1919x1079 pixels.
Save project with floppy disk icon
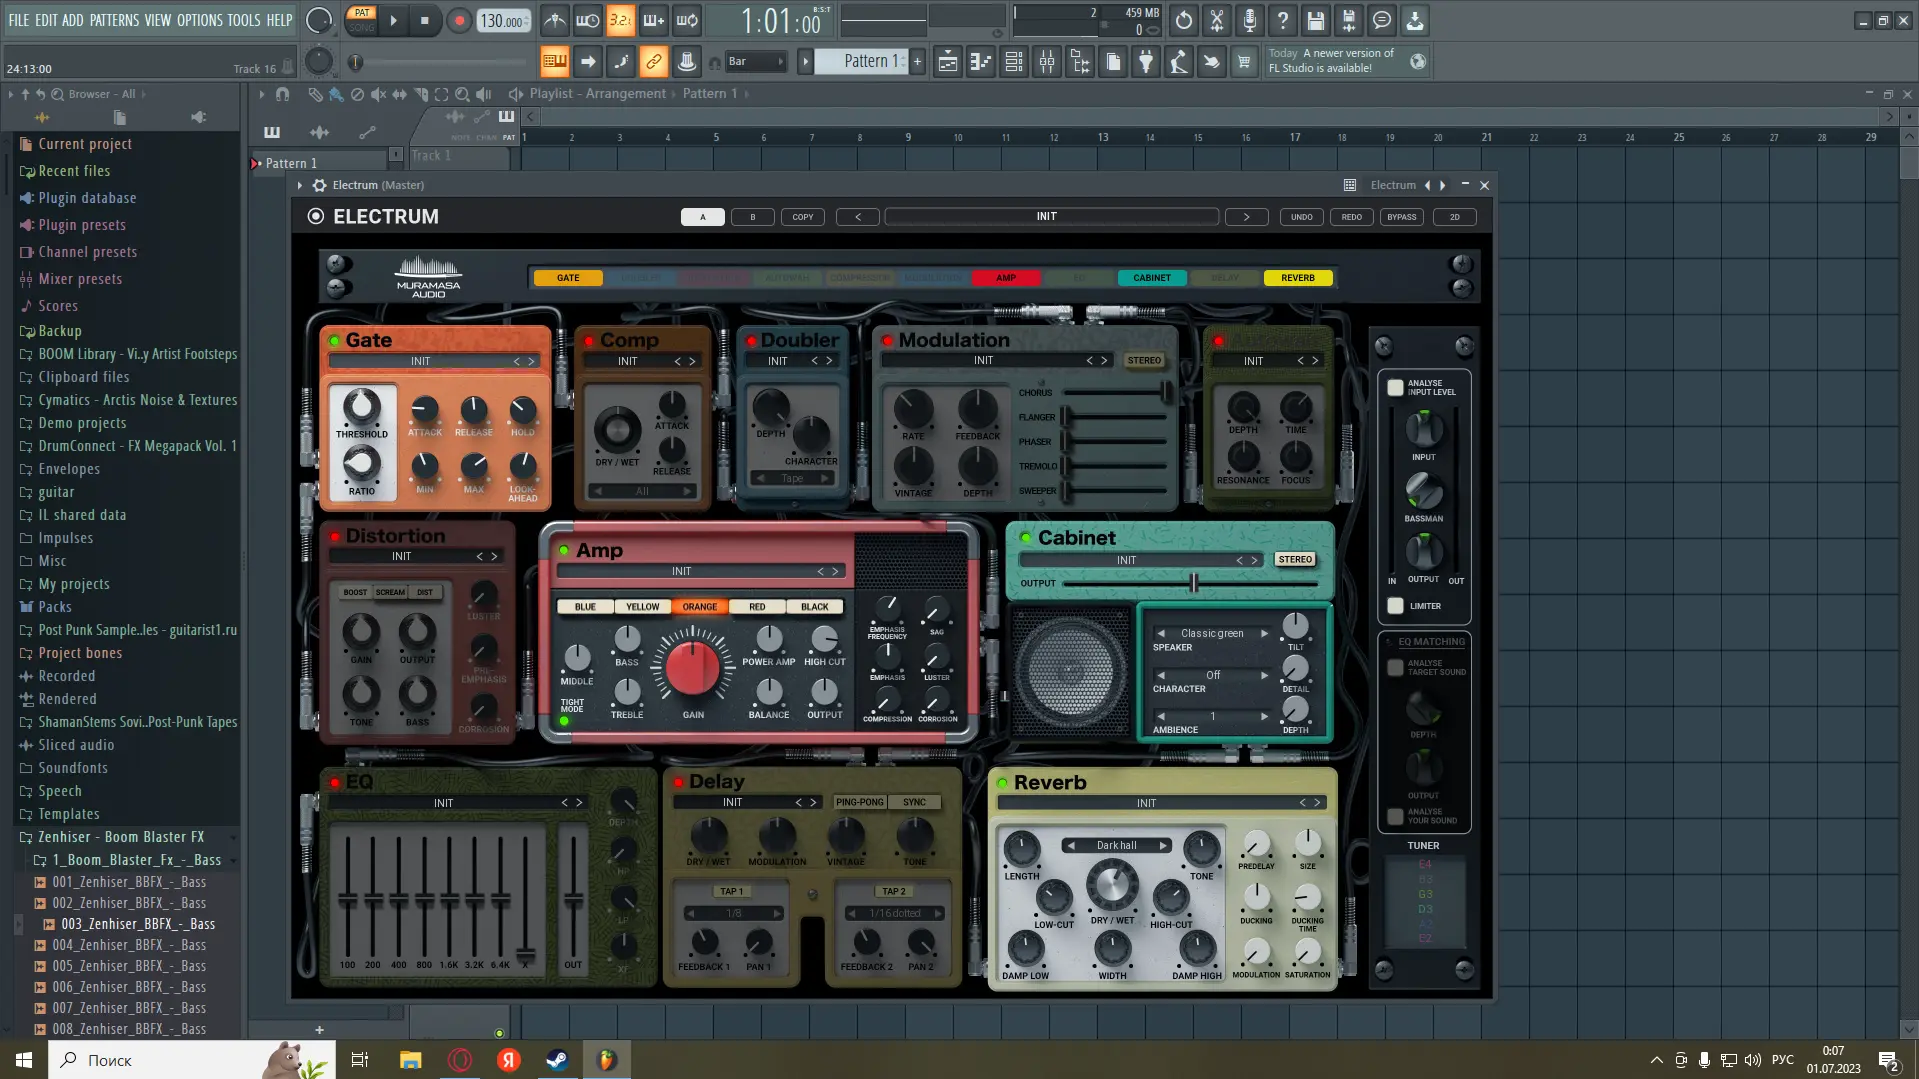pos(1315,20)
